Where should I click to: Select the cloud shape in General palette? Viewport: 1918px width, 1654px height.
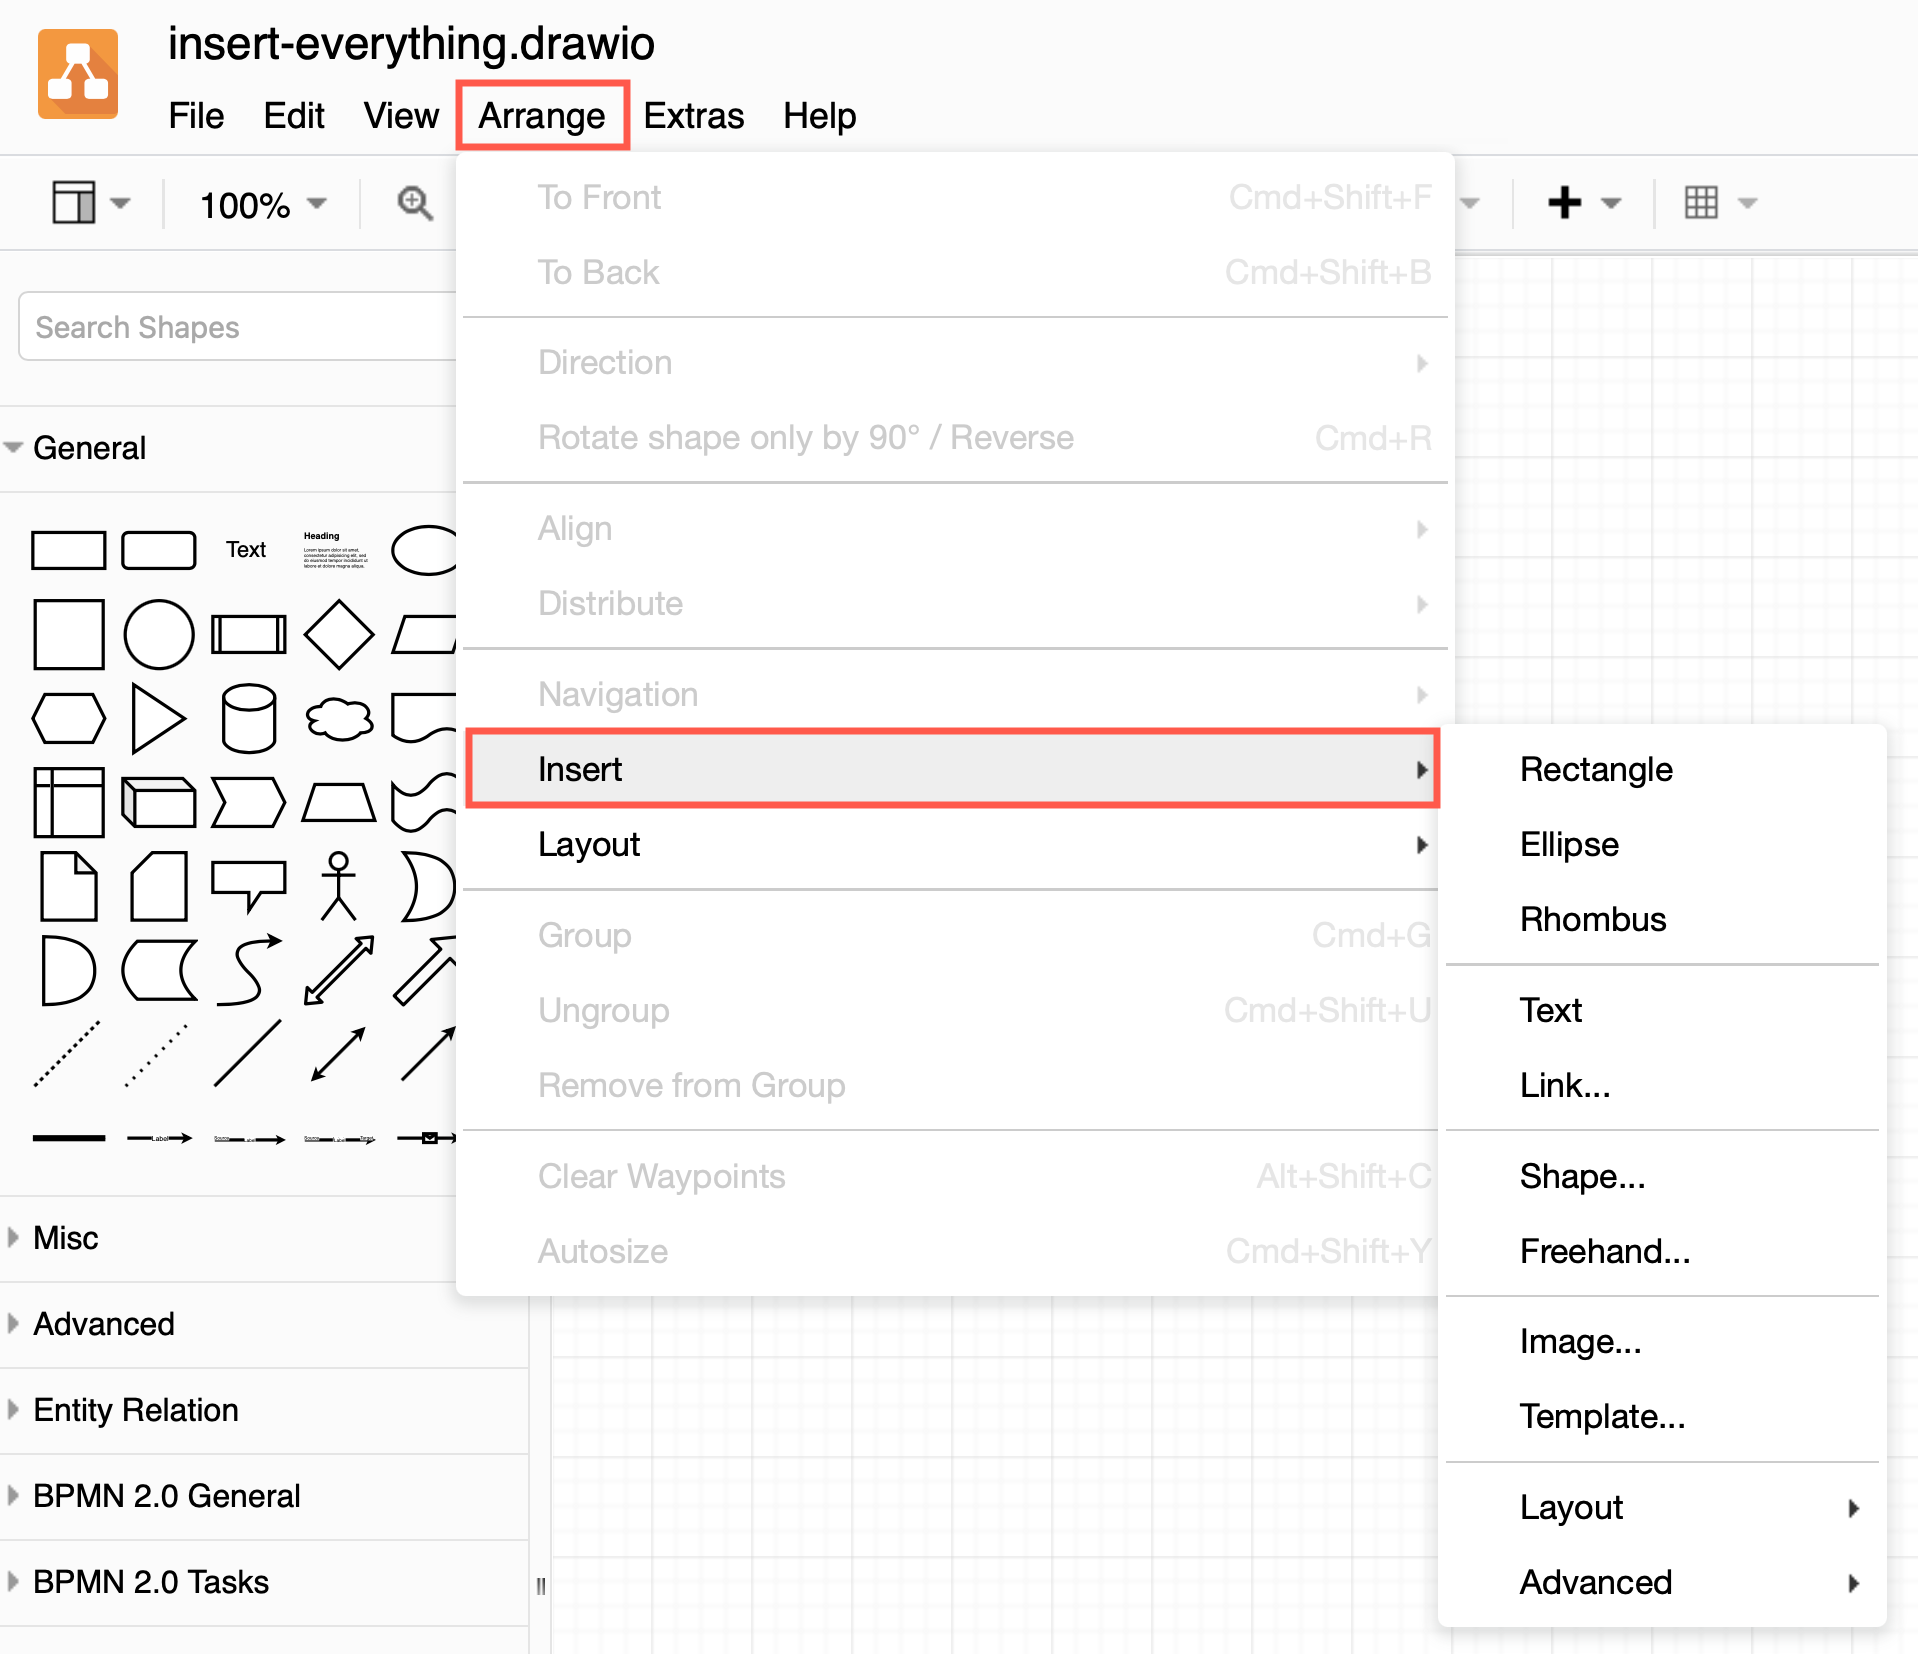(x=339, y=717)
